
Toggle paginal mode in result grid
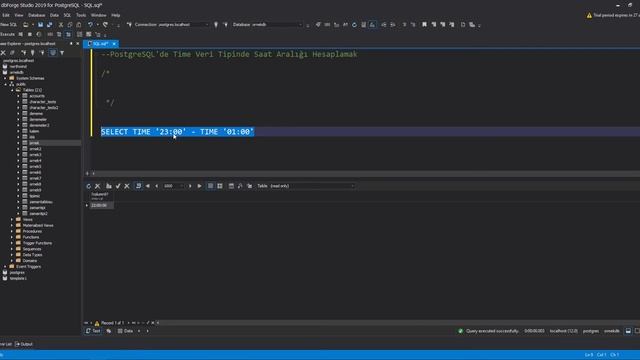click(138, 186)
